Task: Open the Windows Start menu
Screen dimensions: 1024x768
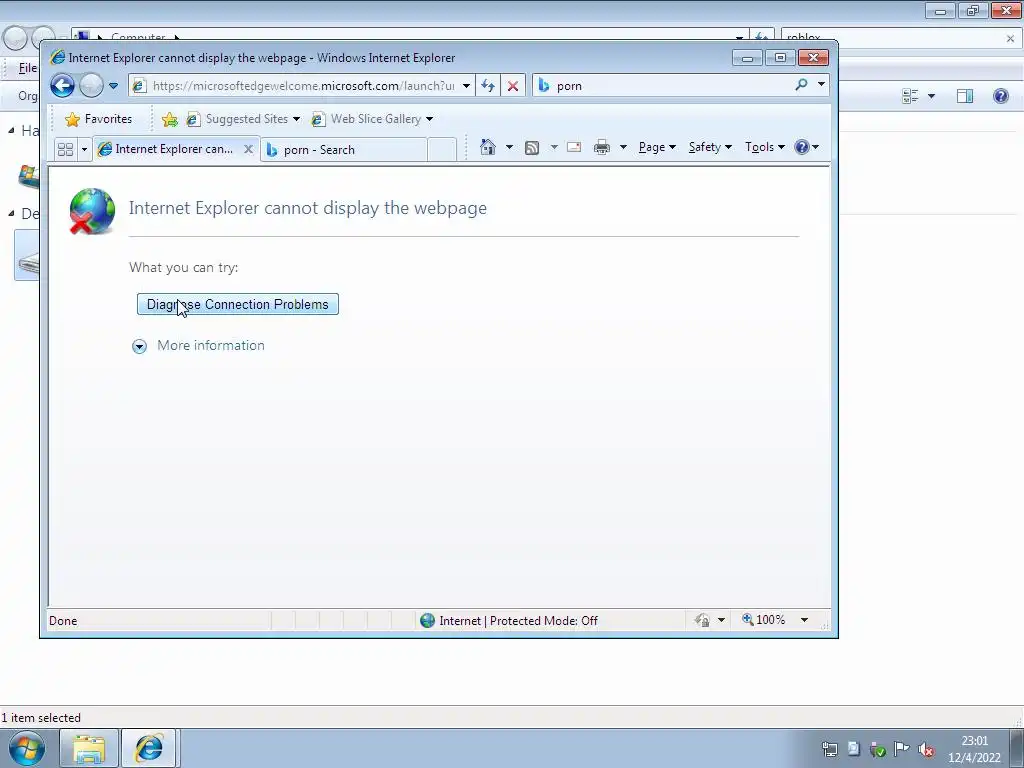Action: point(27,748)
